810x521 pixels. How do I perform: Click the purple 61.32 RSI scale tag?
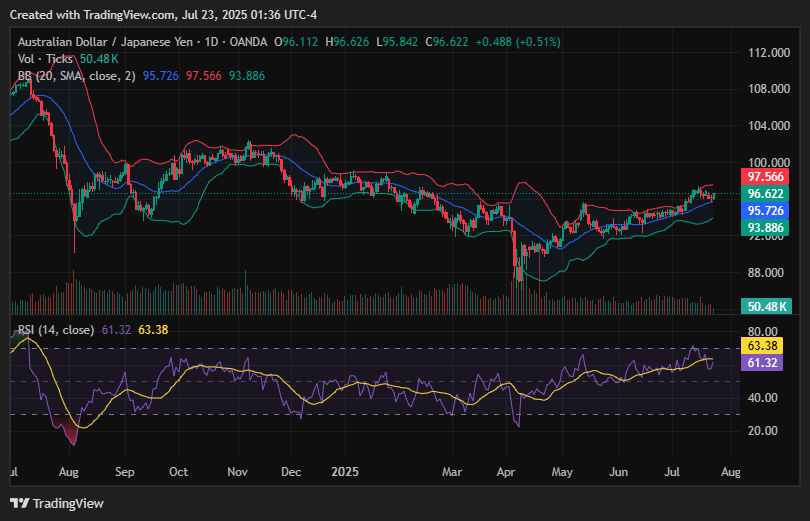tap(762, 362)
